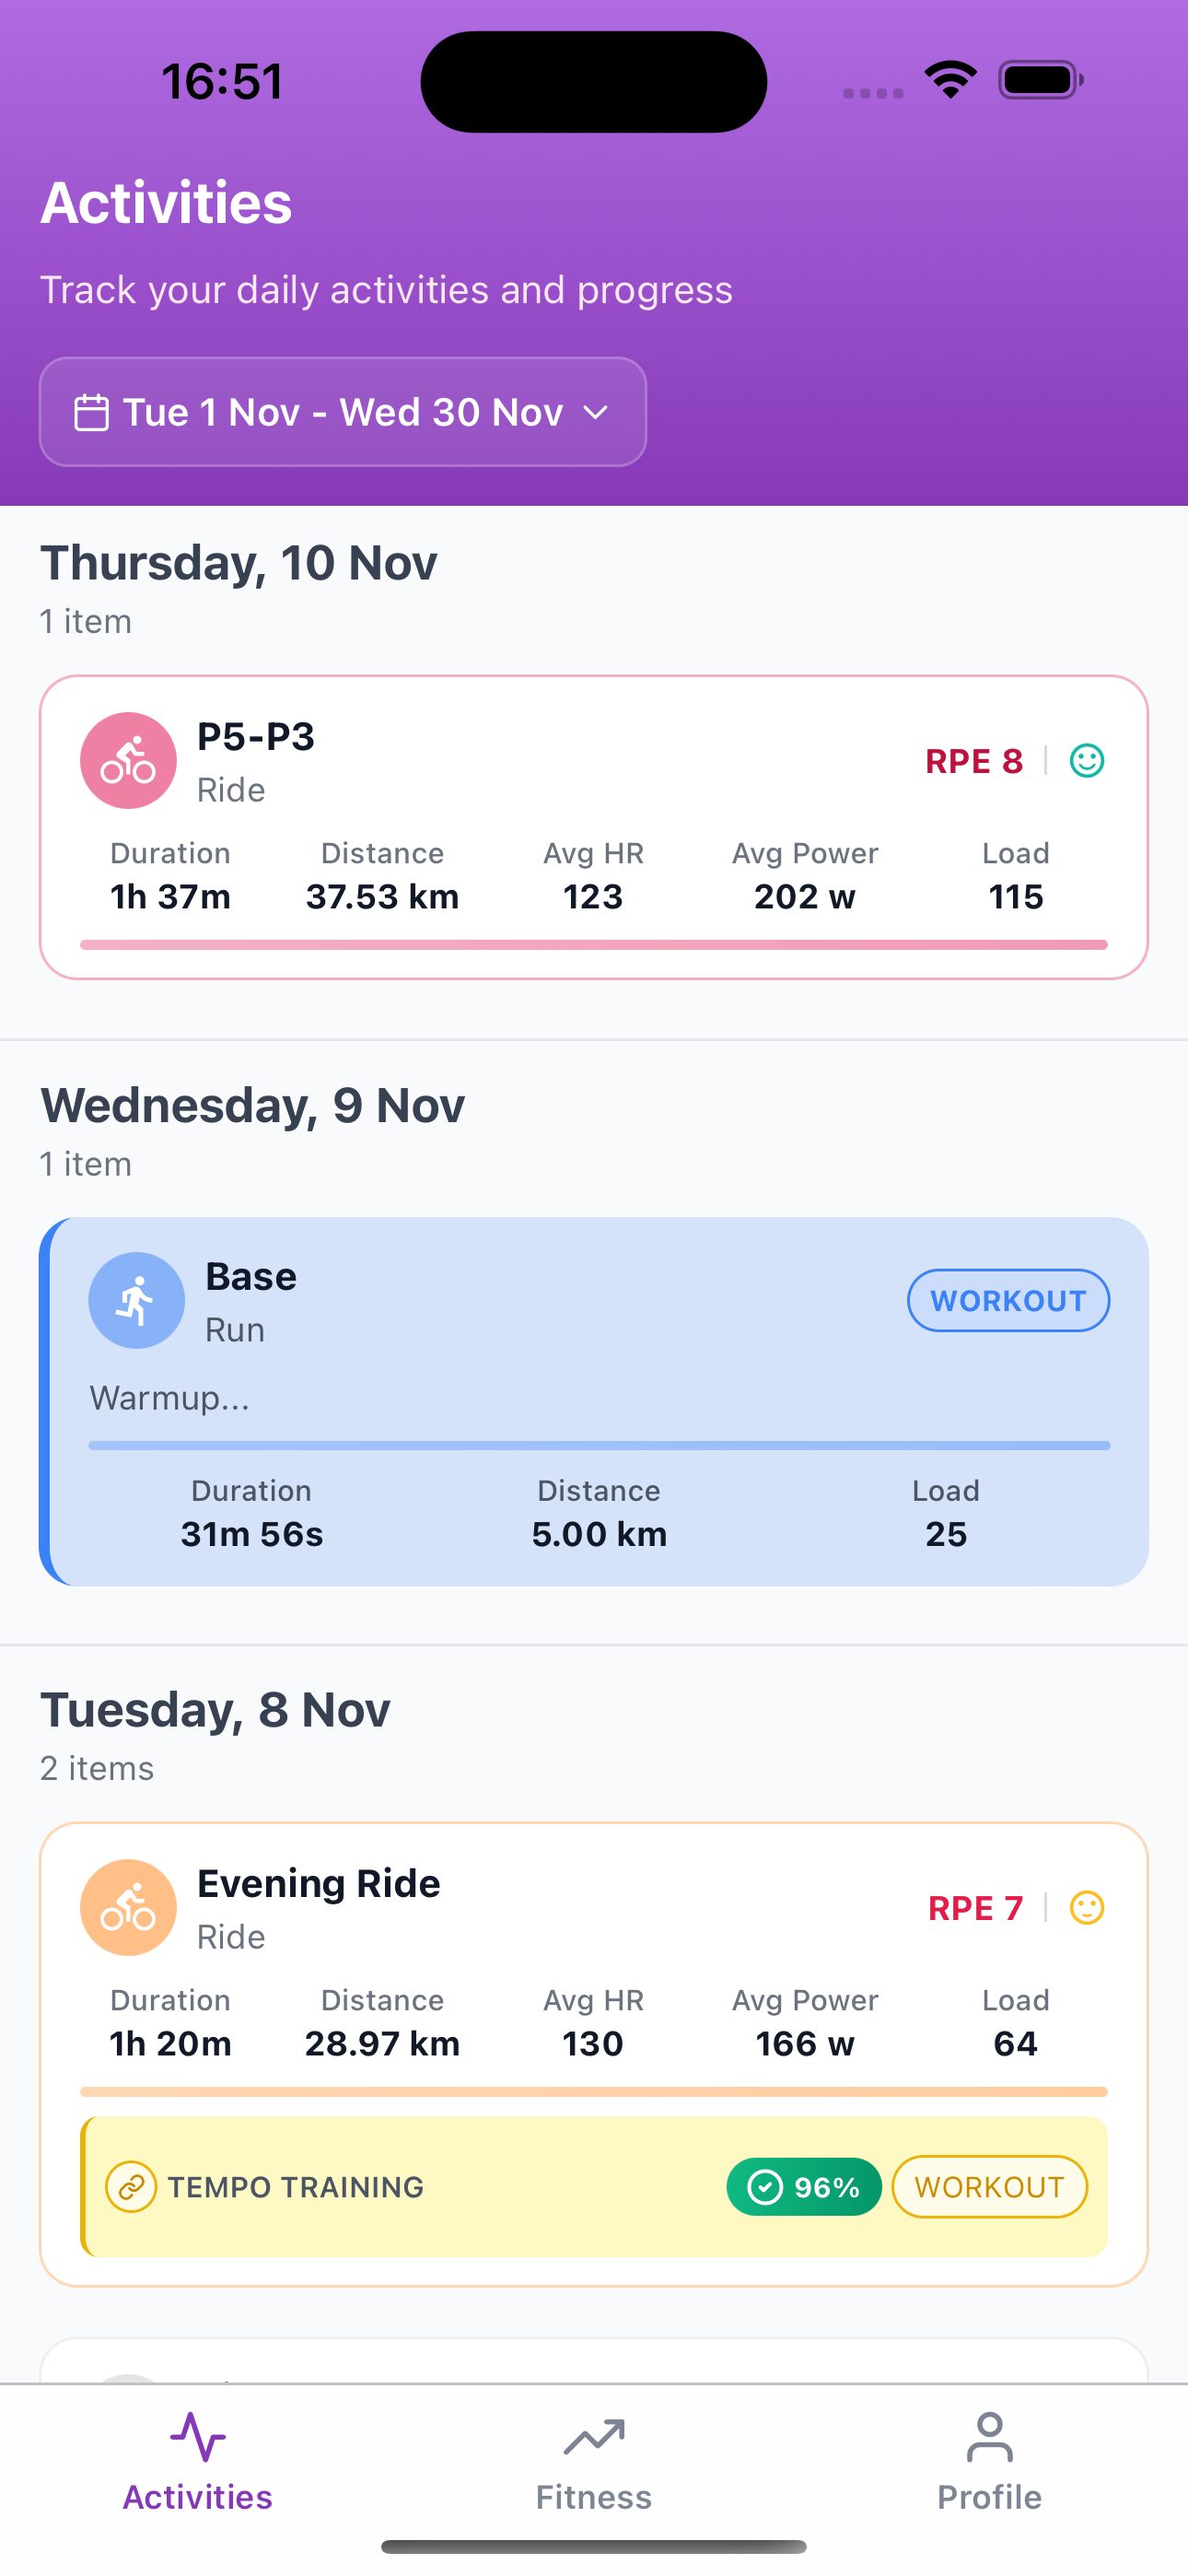Tap the green smiley next to RPE 8
The width and height of the screenshot is (1188, 2576).
point(1087,760)
